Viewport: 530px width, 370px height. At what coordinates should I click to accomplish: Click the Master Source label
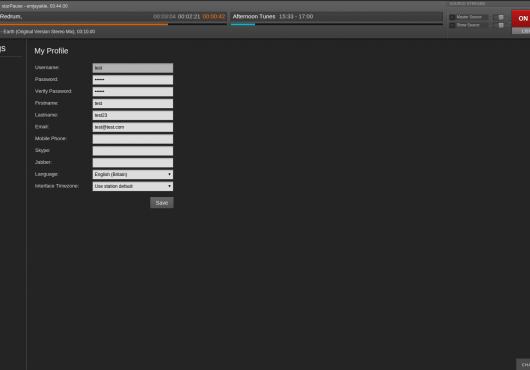(469, 17)
